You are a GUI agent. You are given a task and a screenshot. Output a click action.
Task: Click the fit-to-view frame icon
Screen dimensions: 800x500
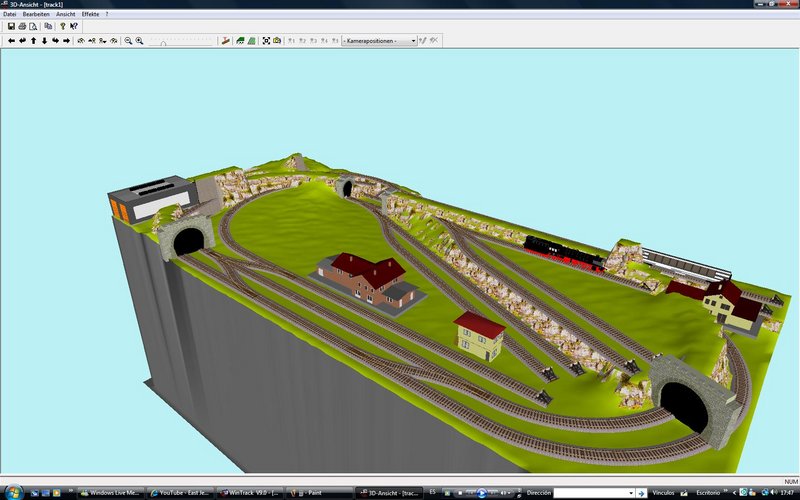point(266,40)
